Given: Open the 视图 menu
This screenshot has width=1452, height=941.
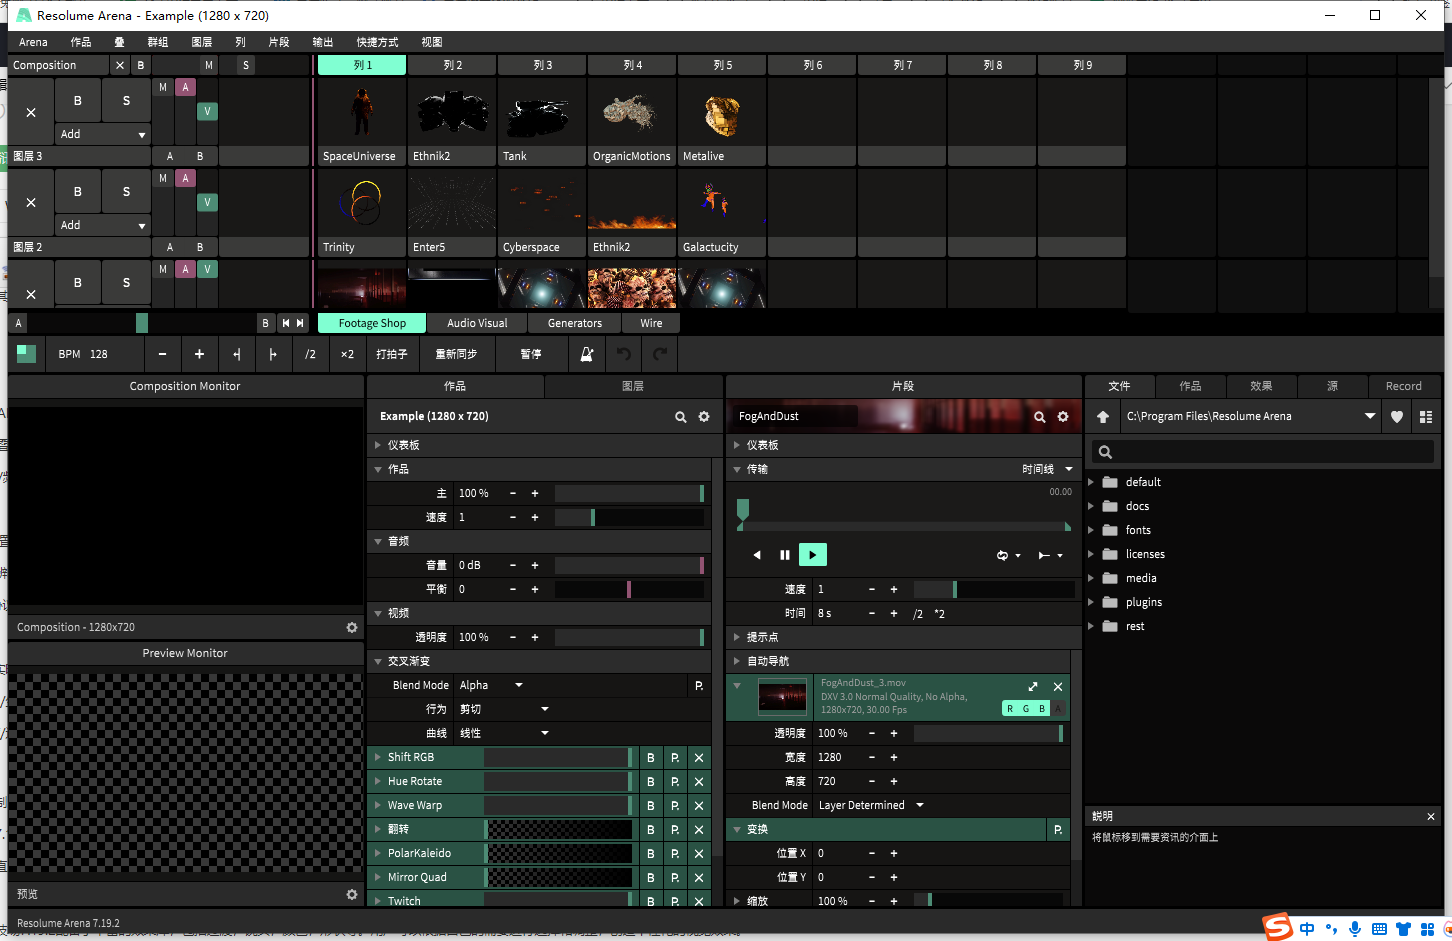Looking at the screenshot, I should tap(431, 42).
